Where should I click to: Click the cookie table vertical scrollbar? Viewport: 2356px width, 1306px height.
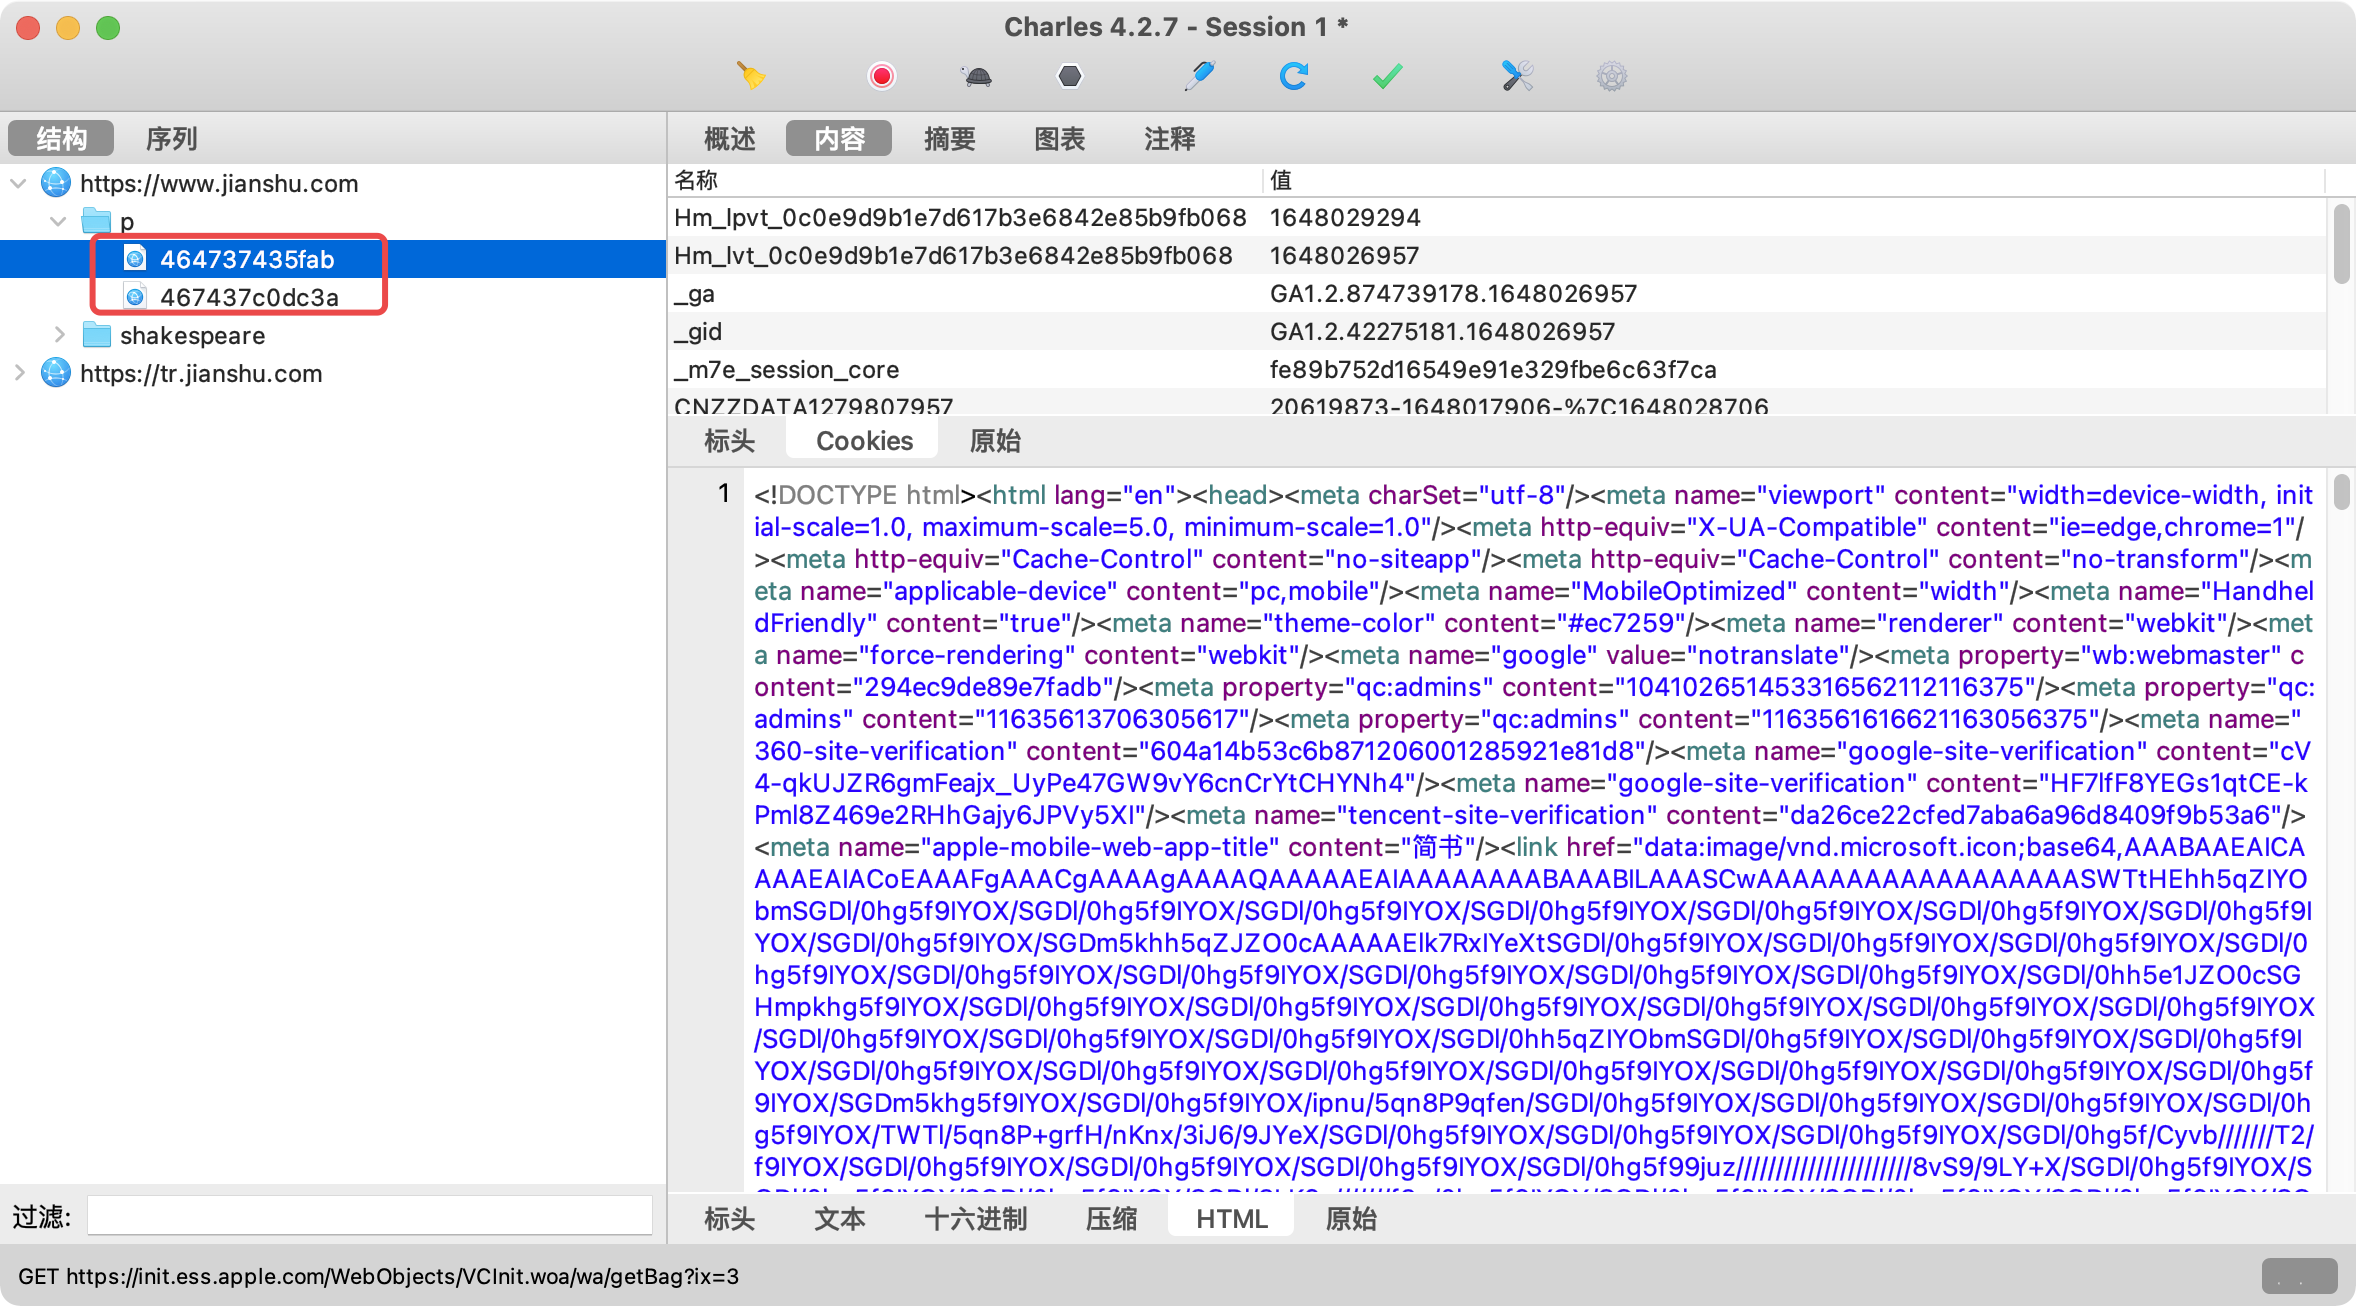click(x=2341, y=245)
